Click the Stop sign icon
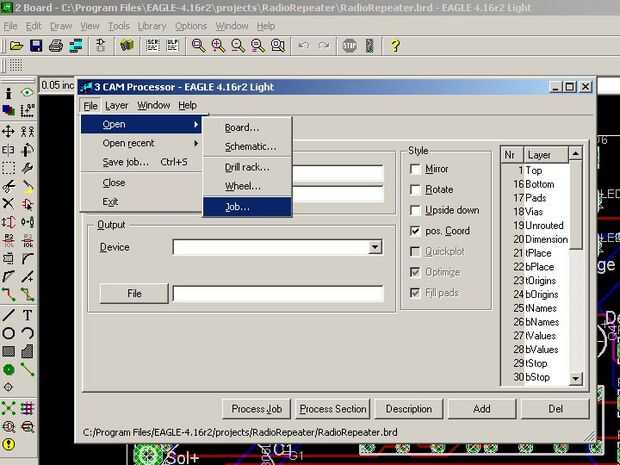Viewport: 620px width, 465px height. (350, 46)
